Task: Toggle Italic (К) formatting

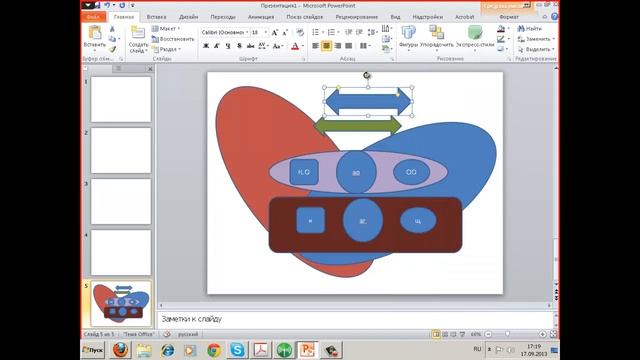Action: 217,46
